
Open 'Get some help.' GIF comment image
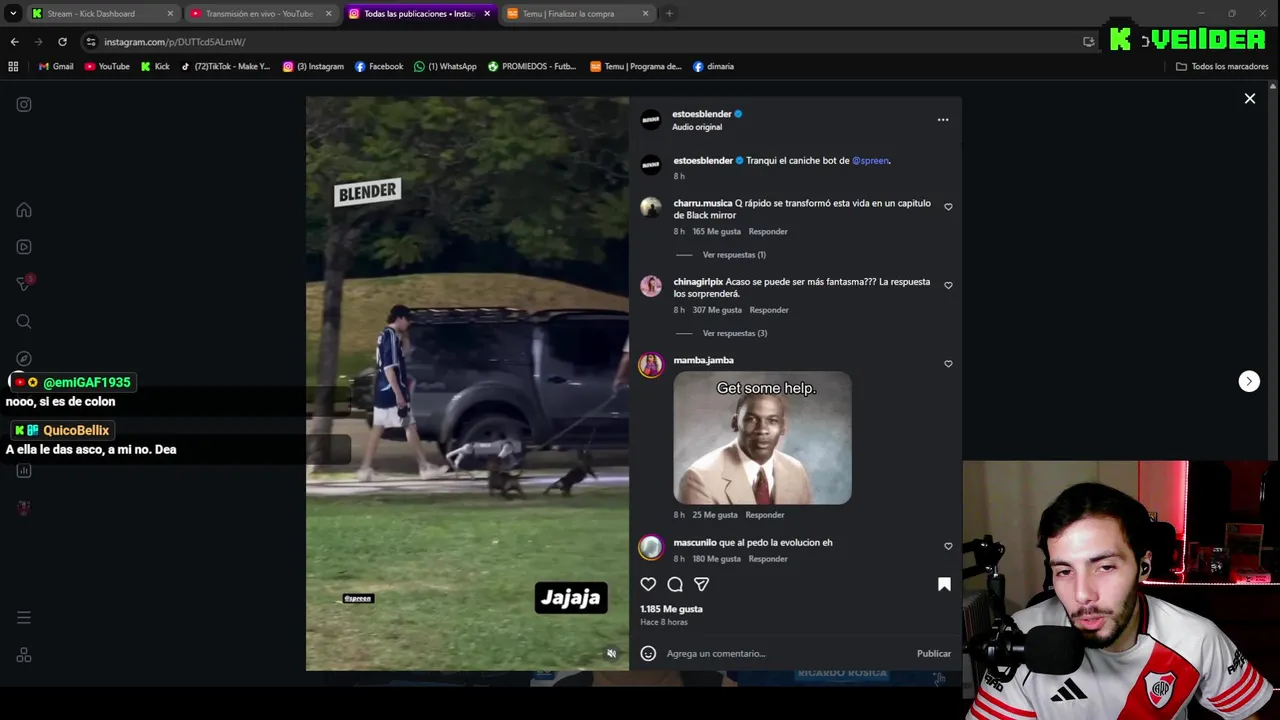pyautogui.click(x=762, y=438)
